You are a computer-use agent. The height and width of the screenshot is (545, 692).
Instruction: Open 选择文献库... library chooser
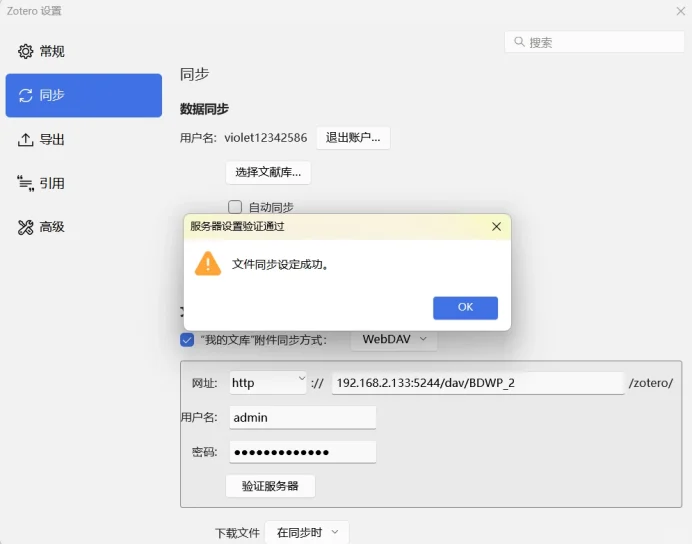coord(268,172)
